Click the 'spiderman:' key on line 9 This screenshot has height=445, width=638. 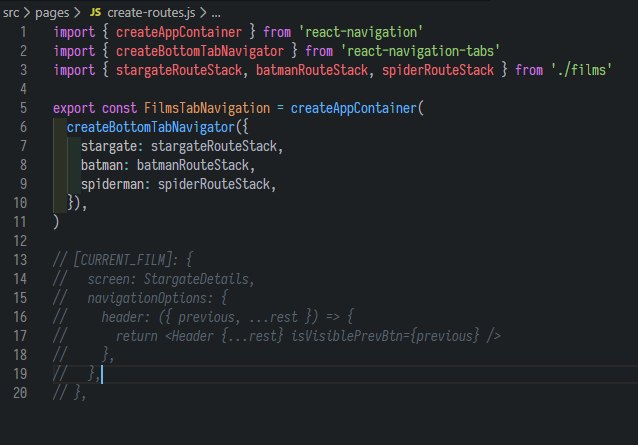(116, 184)
